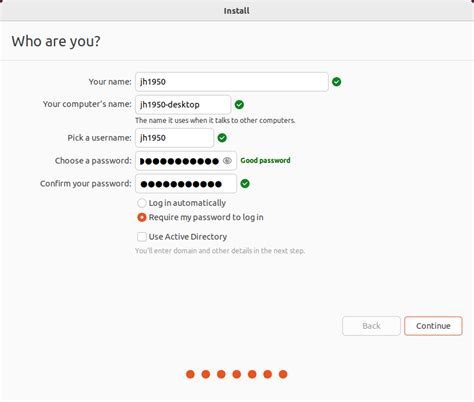Click the green checkmark beside Confirm password
Viewport: 474px width, 402px height.
point(245,183)
